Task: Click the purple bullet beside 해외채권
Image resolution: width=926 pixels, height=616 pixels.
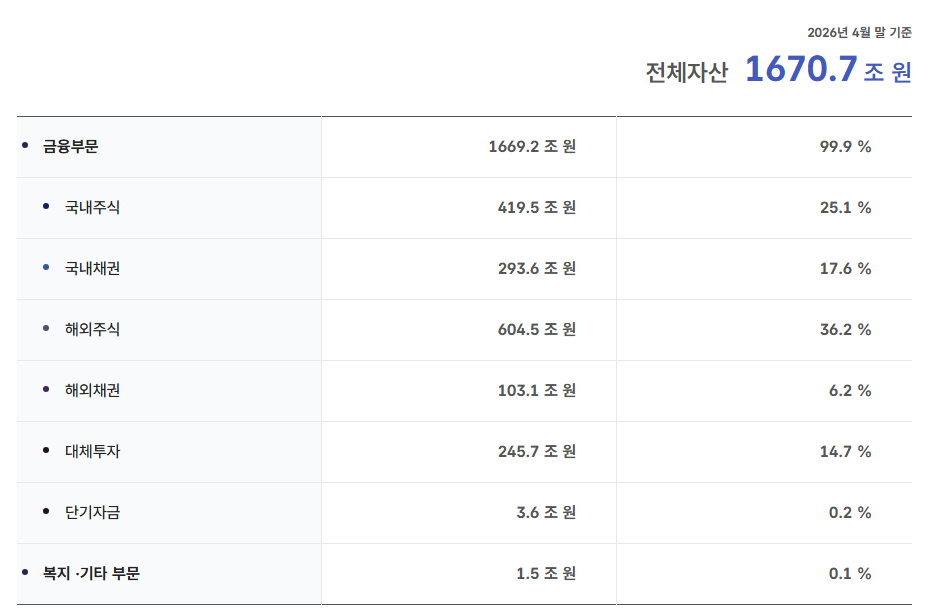Action: click(46, 389)
